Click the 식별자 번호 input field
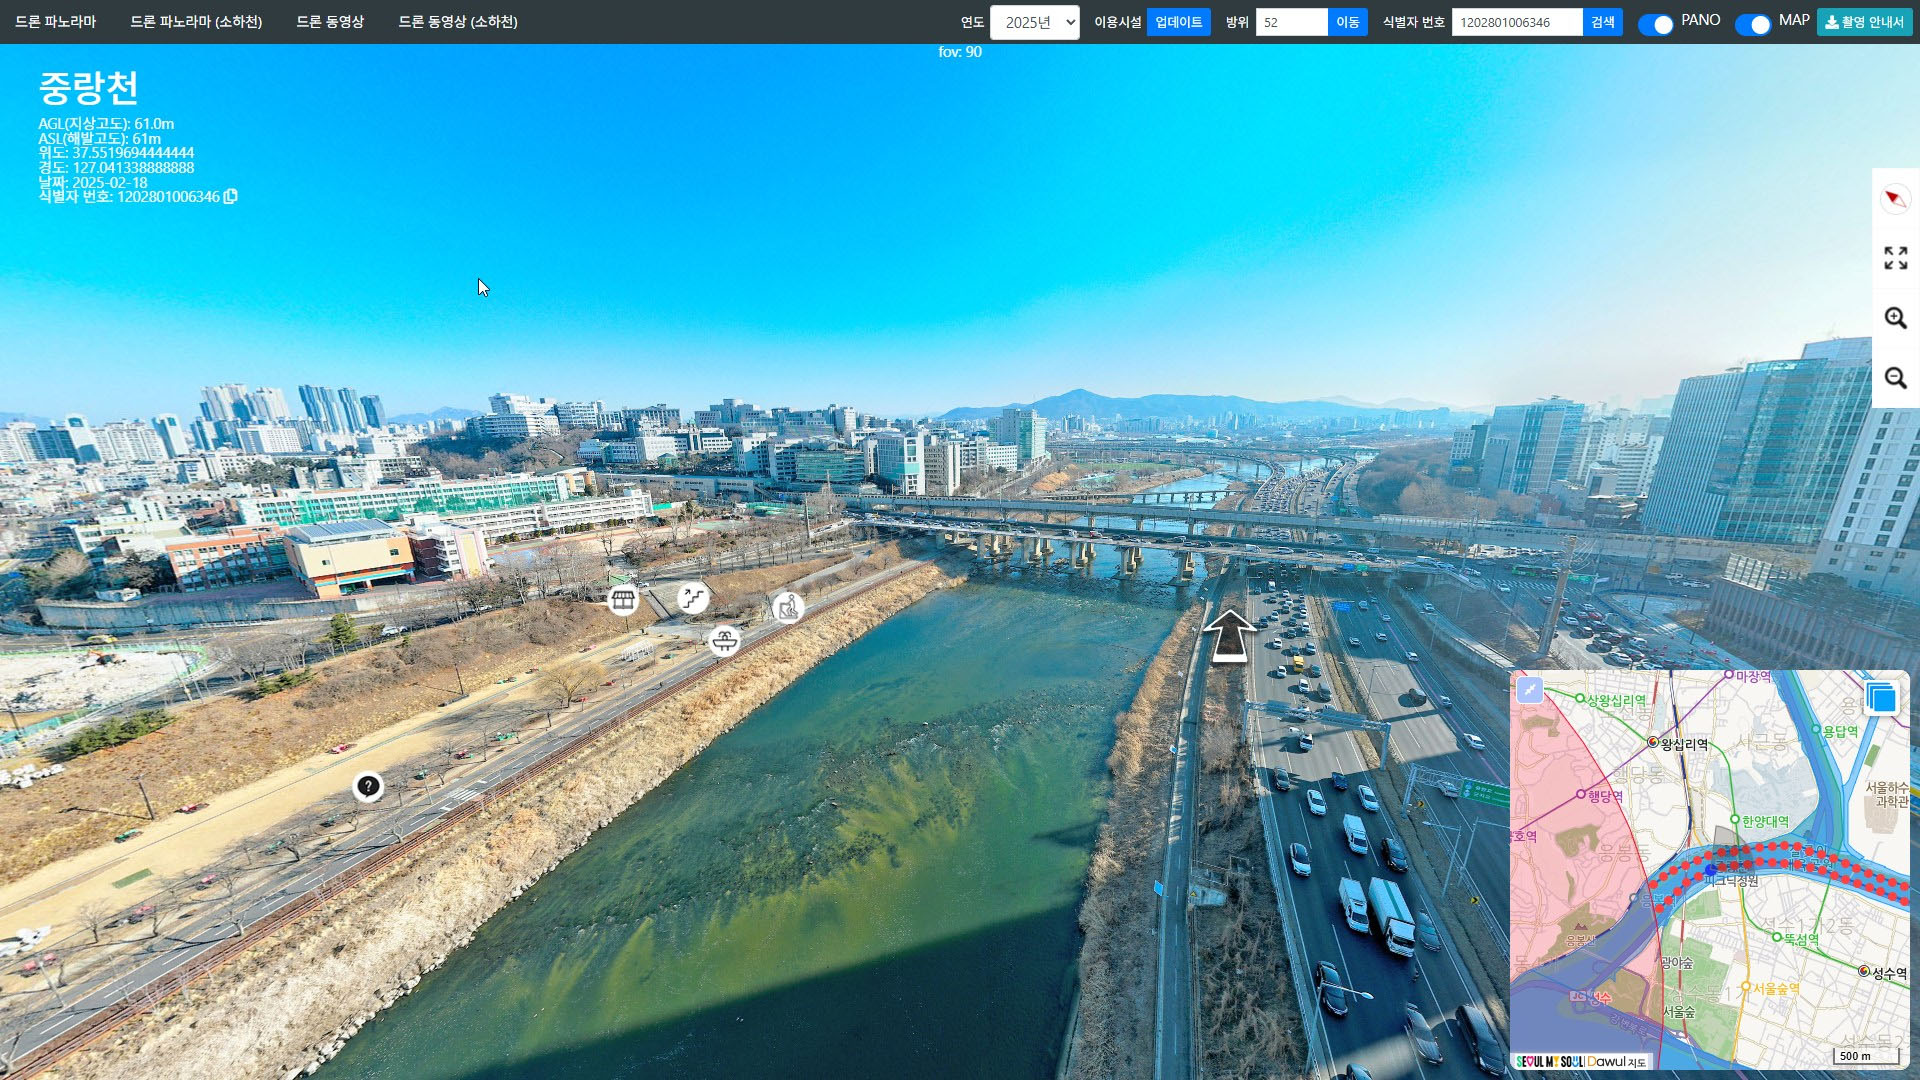Image resolution: width=1920 pixels, height=1080 pixels. point(1516,22)
